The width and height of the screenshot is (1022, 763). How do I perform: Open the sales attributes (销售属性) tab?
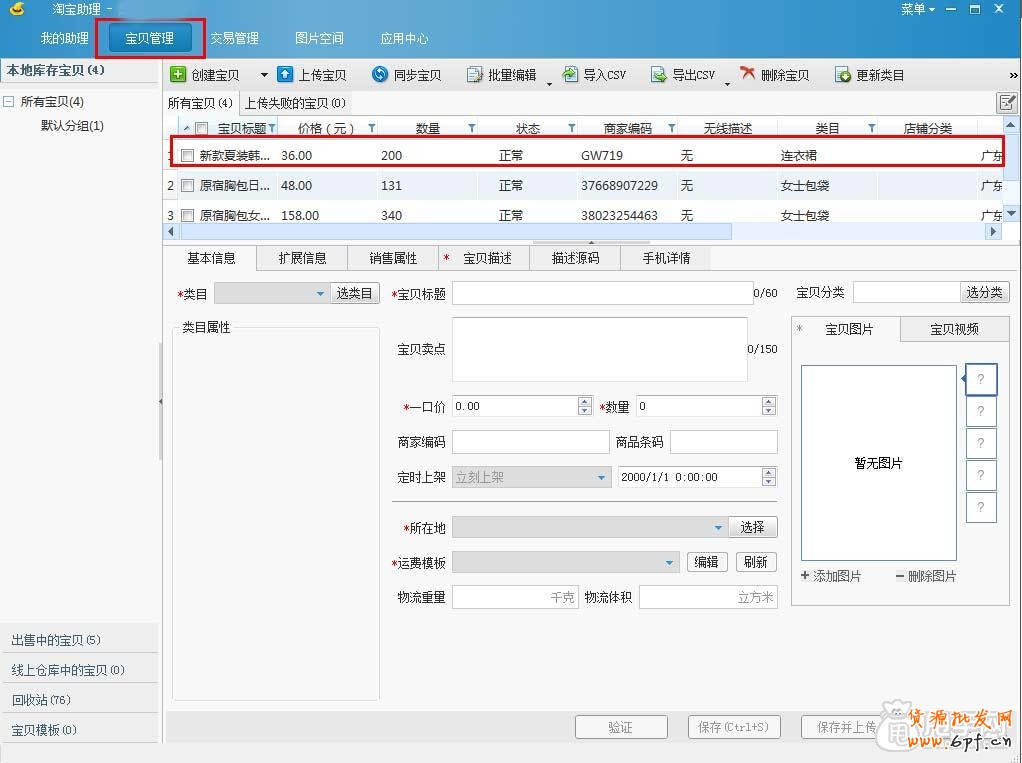coord(393,258)
